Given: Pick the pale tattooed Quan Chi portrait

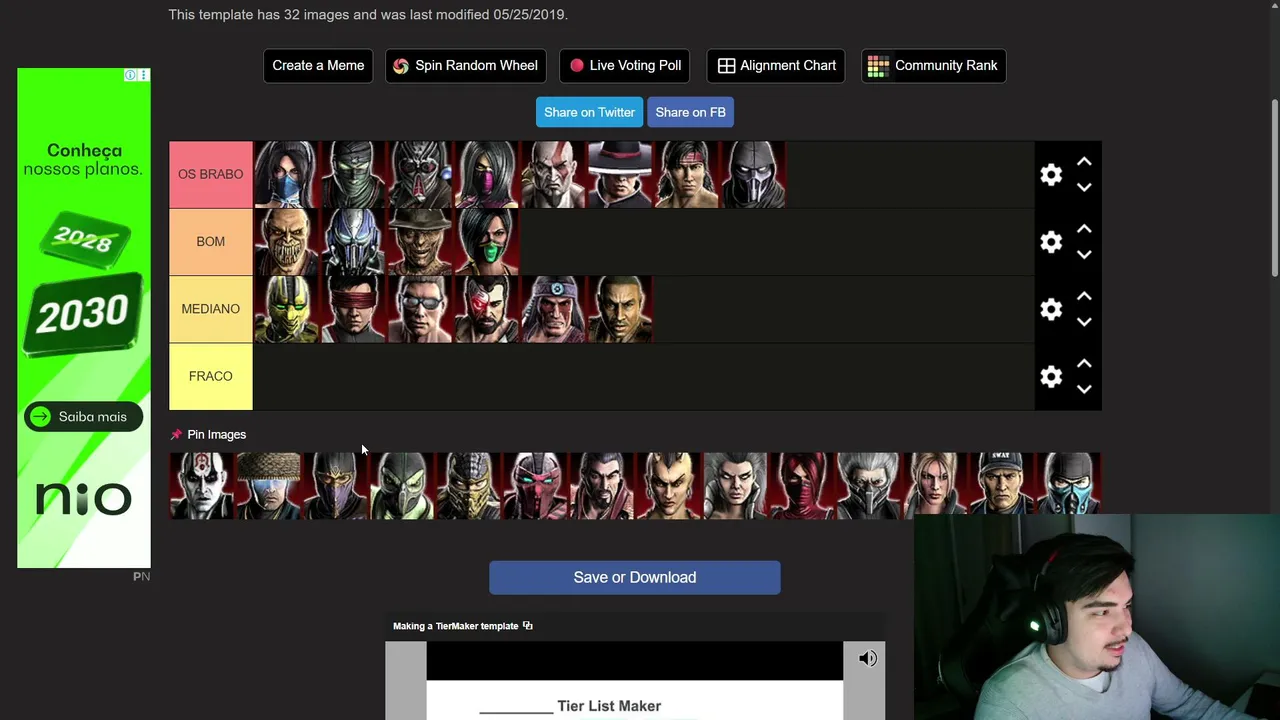Looking at the screenshot, I should click(x=202, y=486).
